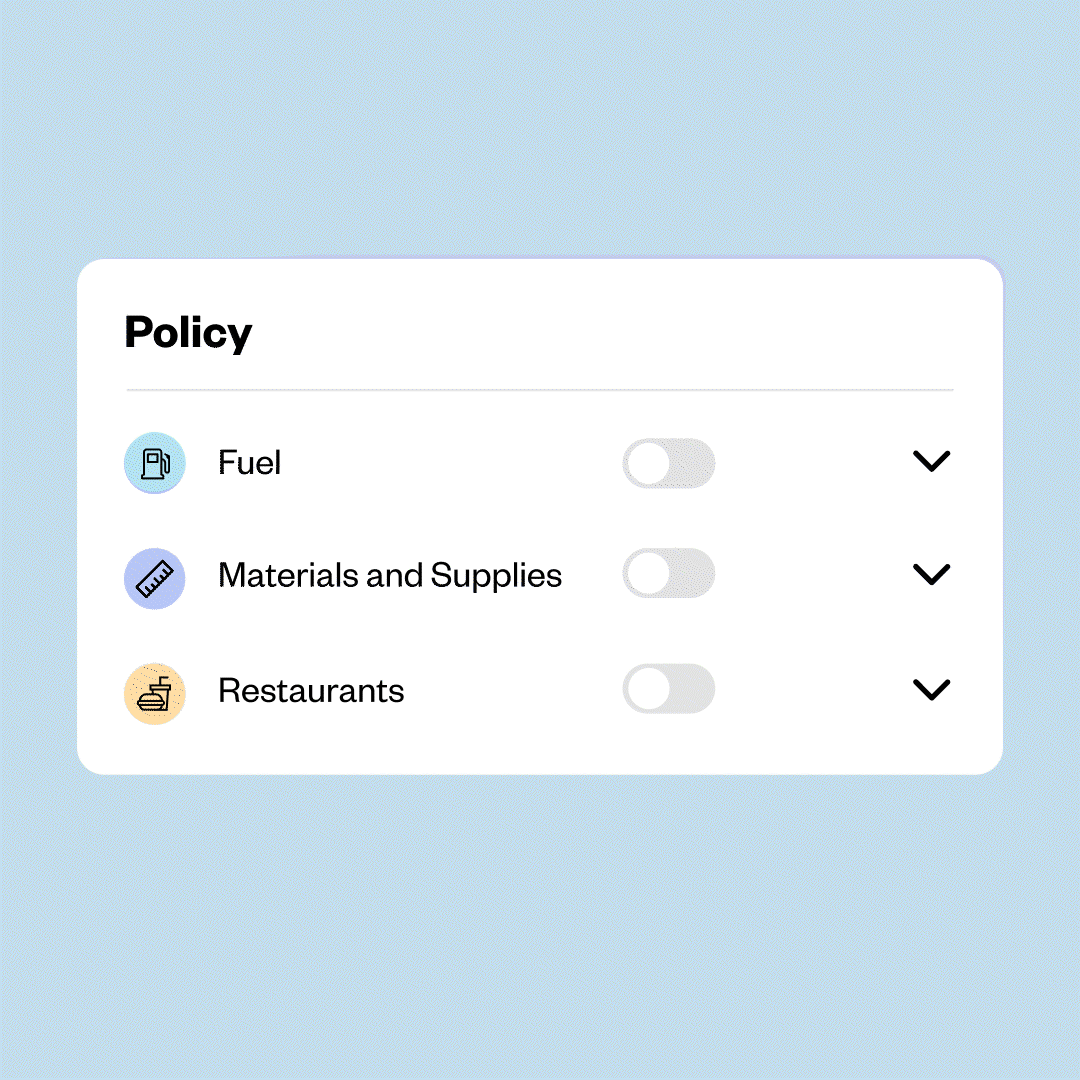Open the Restaurants expansion arrow
Image resolution: width=1080 pixels, height=1080 pixels.
(x=931, y=689)
